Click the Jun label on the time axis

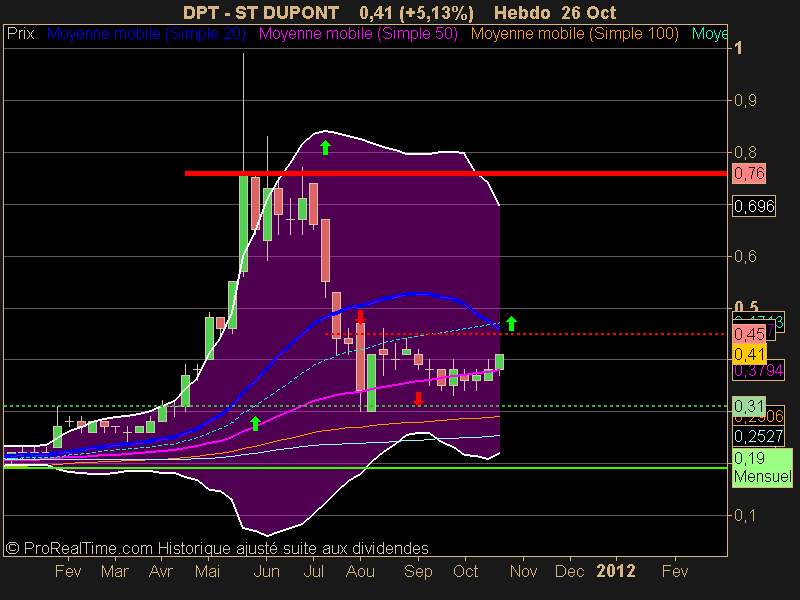[x=266, y=571]
